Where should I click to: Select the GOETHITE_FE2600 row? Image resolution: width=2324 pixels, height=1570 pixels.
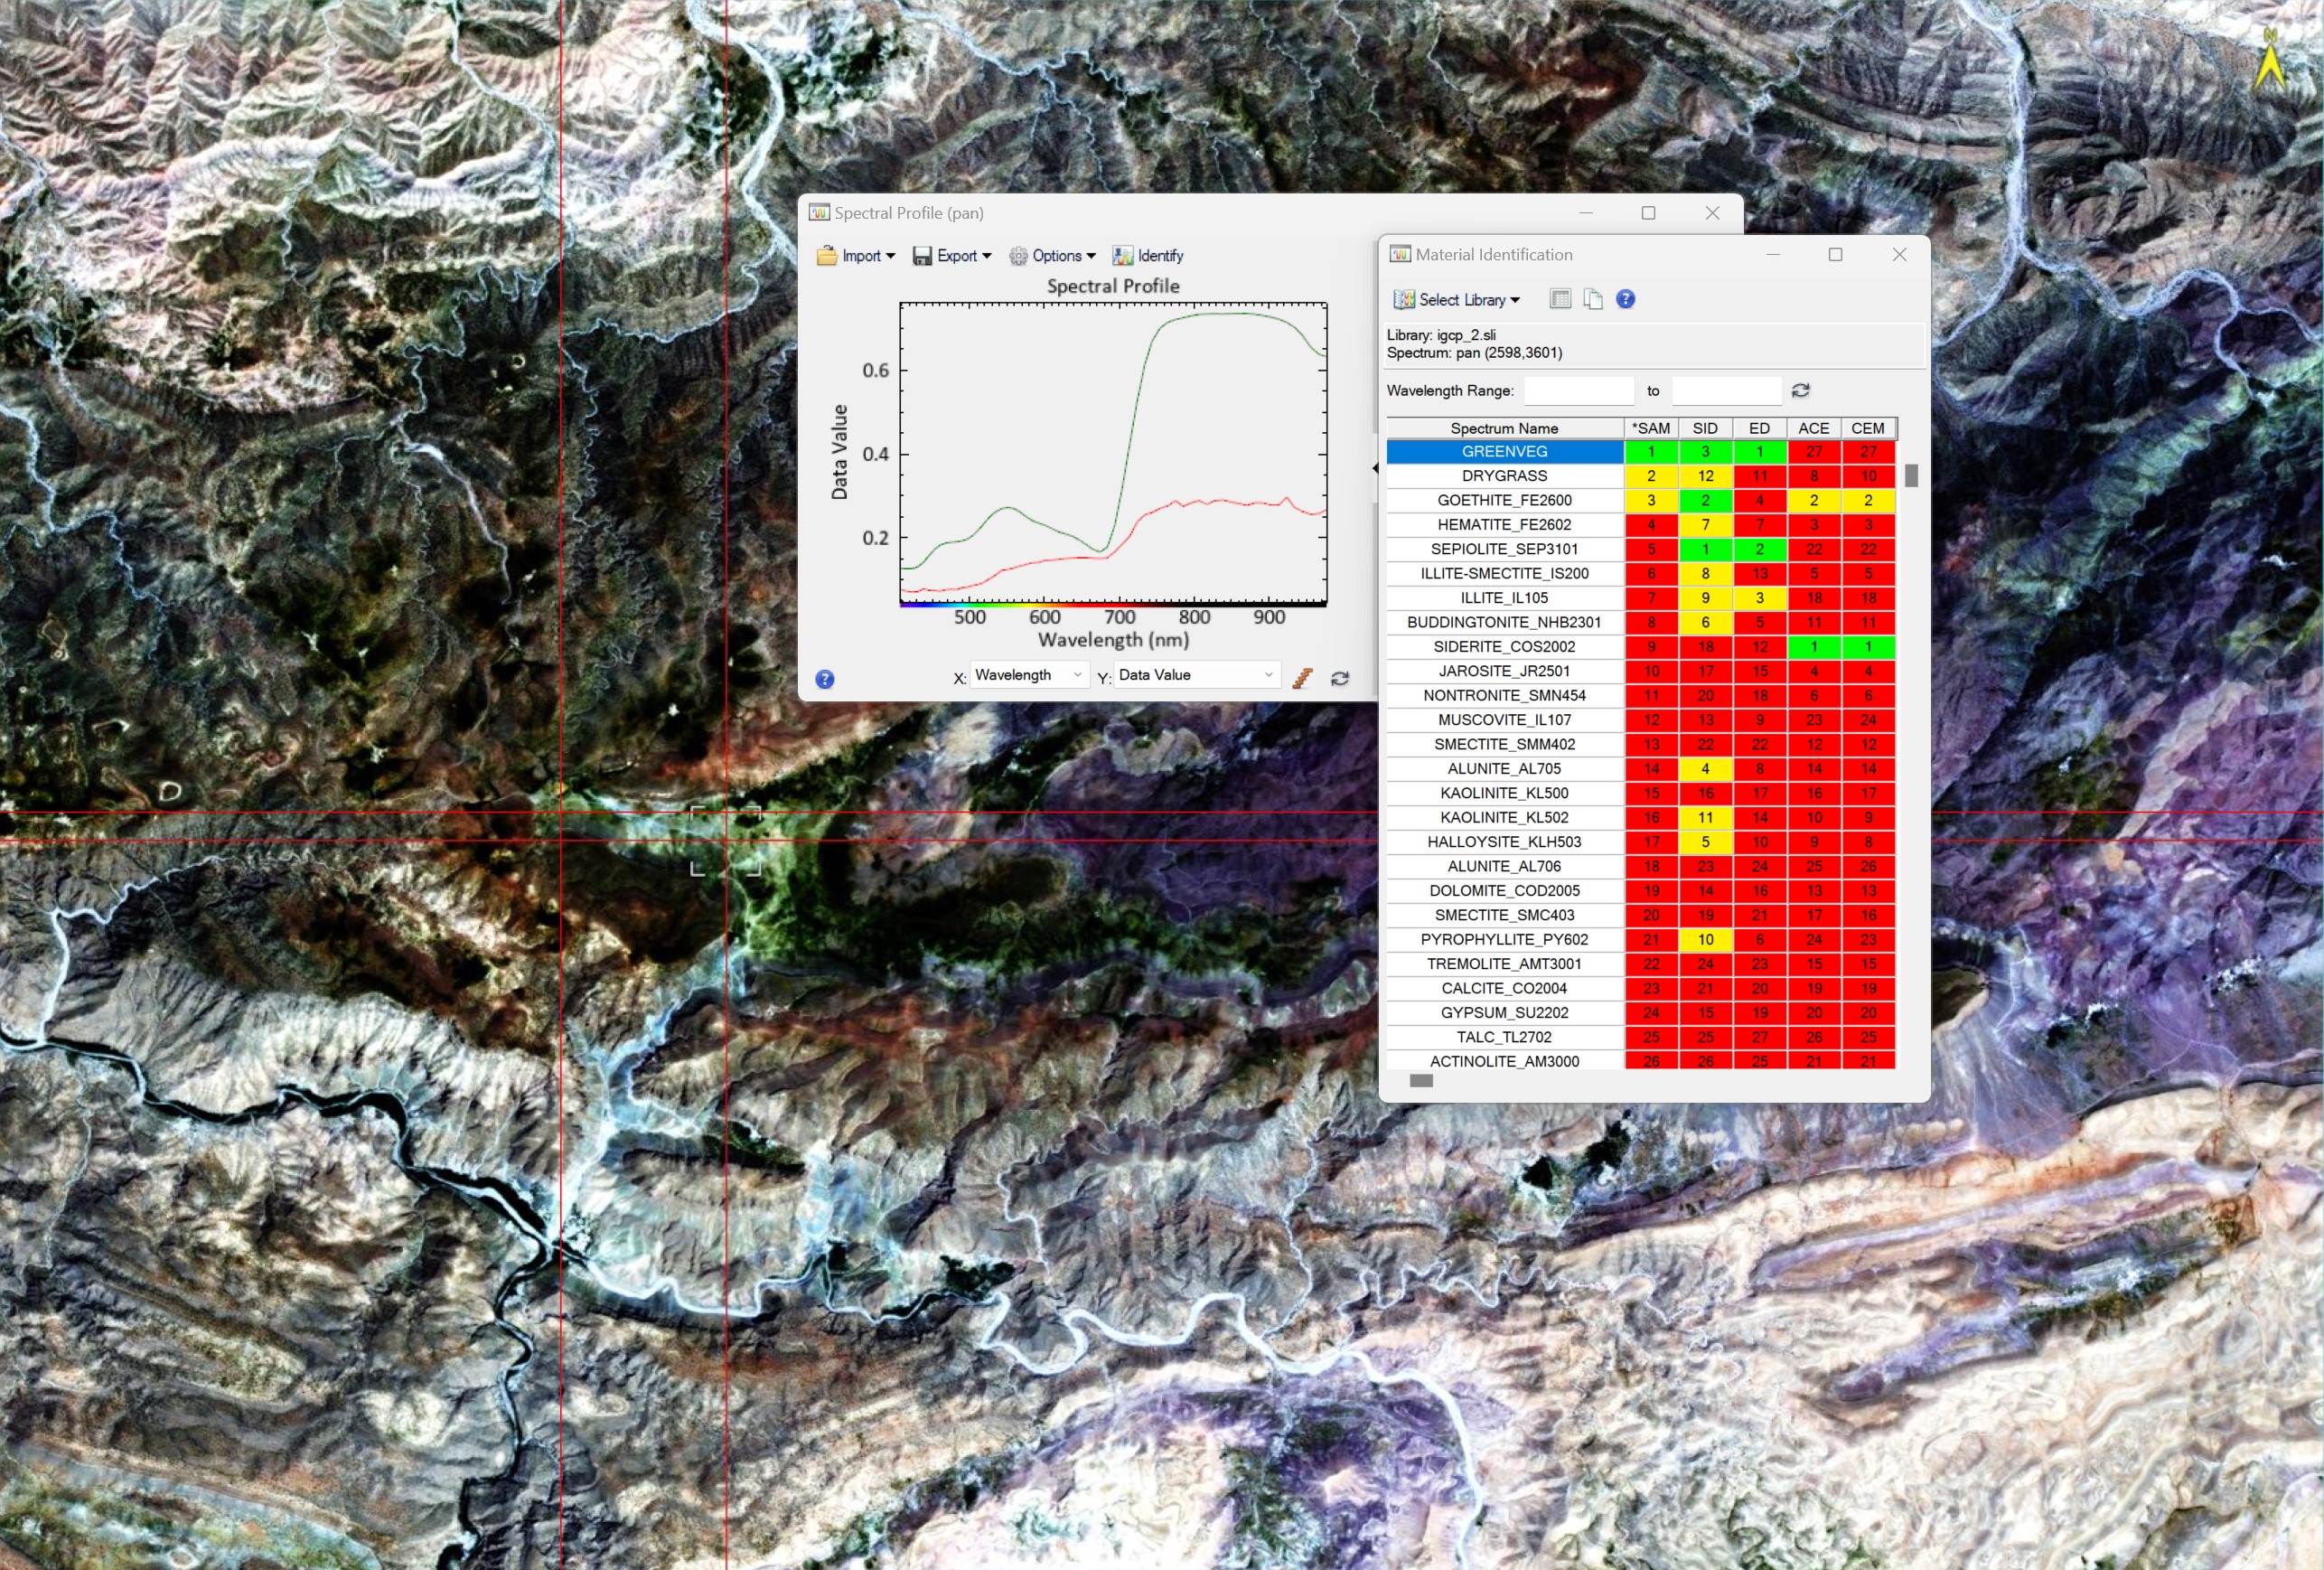point(1504,500)
